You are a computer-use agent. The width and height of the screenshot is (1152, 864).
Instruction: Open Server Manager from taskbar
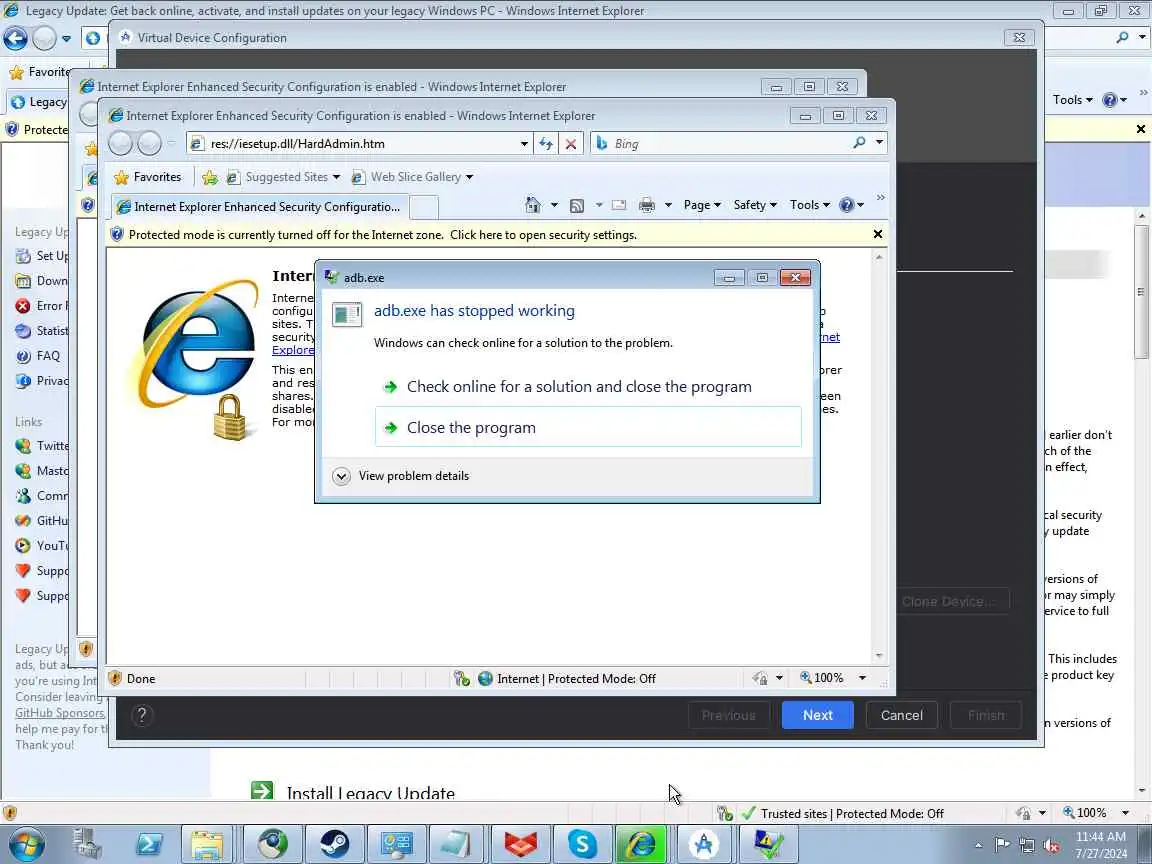(x=88, y=844)
